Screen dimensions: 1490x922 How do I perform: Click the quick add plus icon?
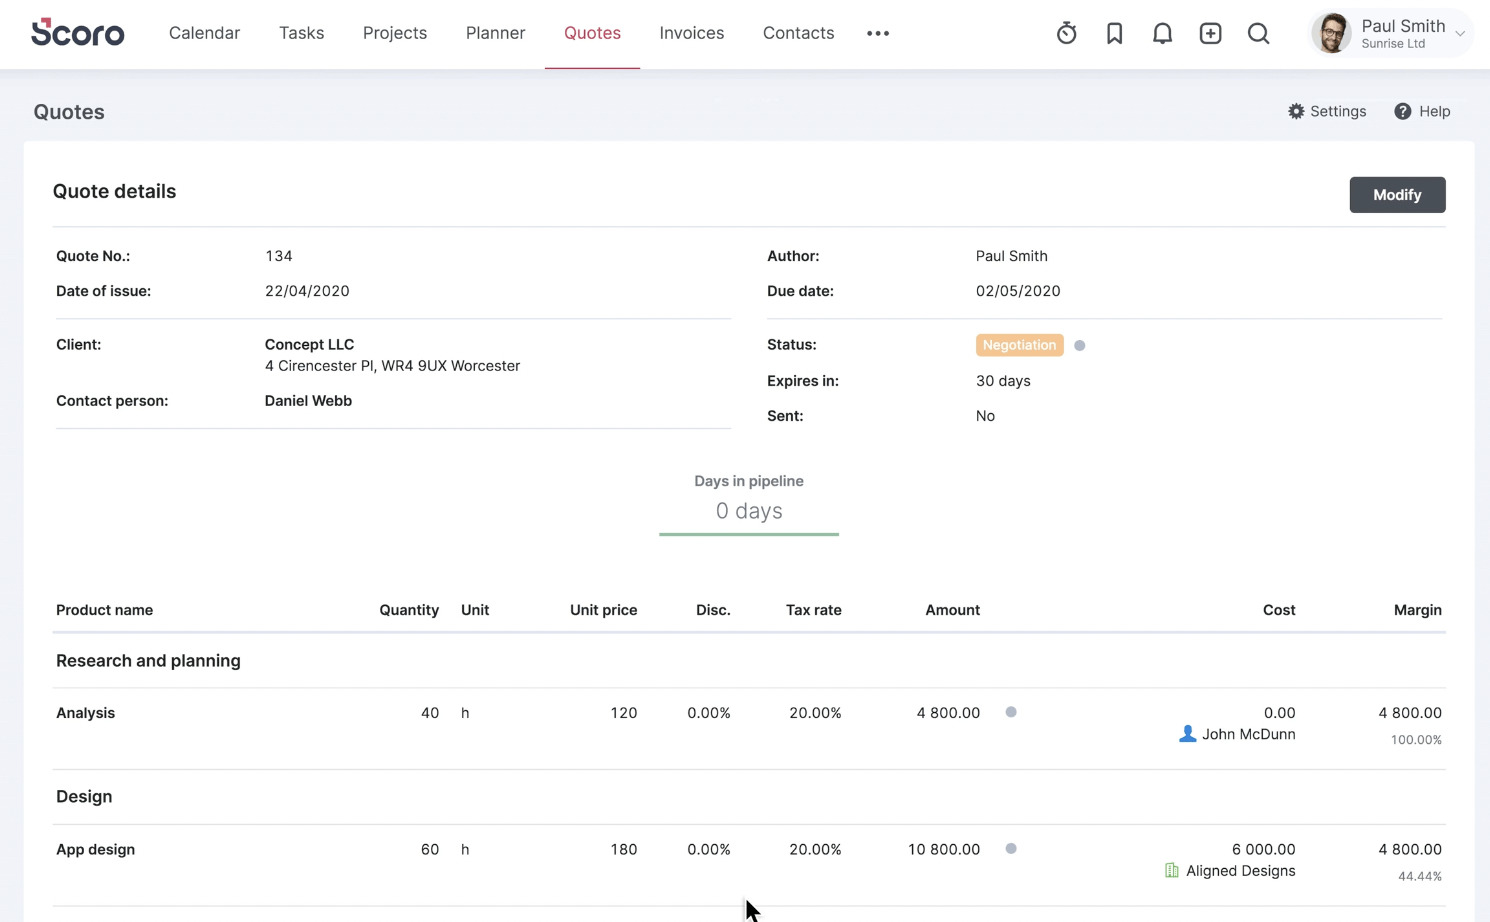click(x=1211, y=33)
